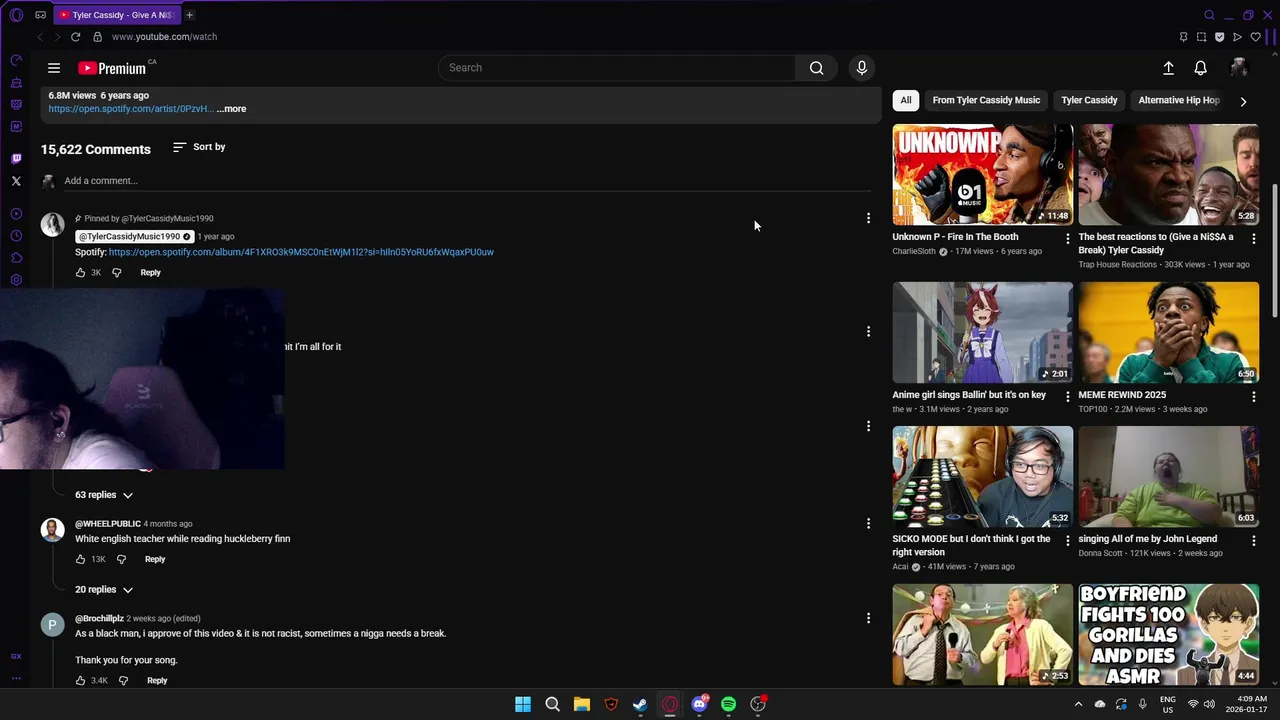The height and width of the screenshot is (720, 1280).
Task: Click the YouTube Search box
Action: [x=617, y=68]
